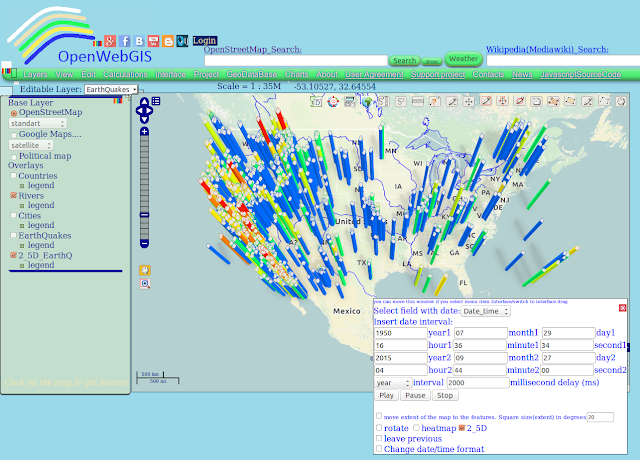Open the Calculations menu

point(125,74)
